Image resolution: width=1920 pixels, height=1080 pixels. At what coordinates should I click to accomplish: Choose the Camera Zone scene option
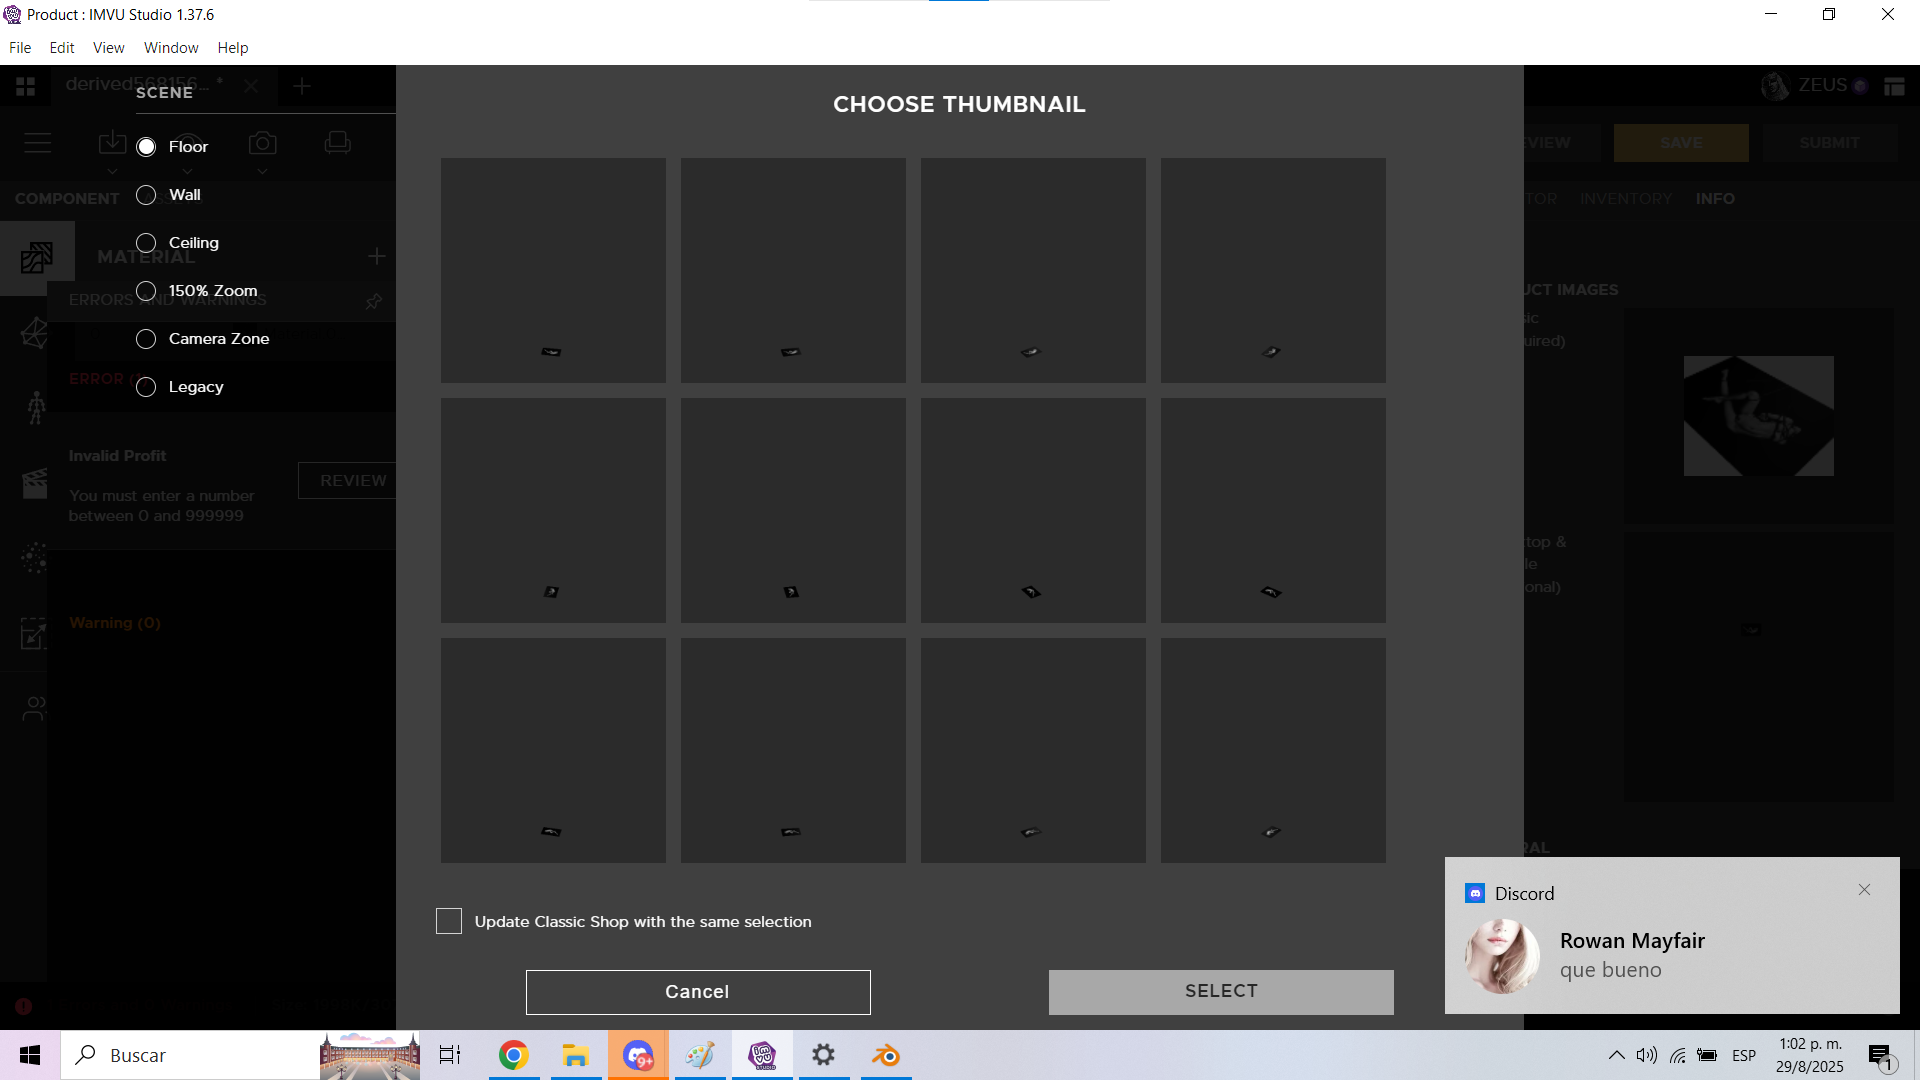(147, 339)
